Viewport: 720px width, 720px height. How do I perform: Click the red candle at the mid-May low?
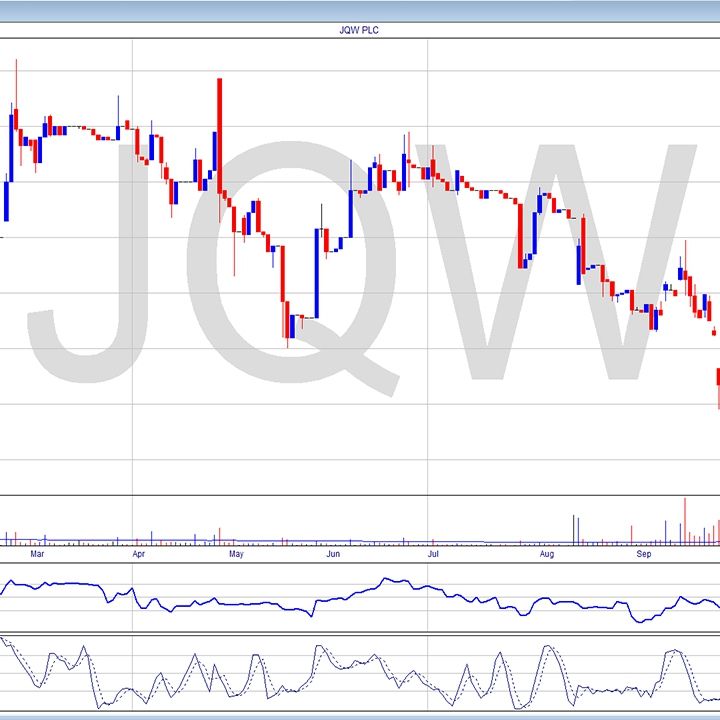pyautogui.click(x=285, y=320)
